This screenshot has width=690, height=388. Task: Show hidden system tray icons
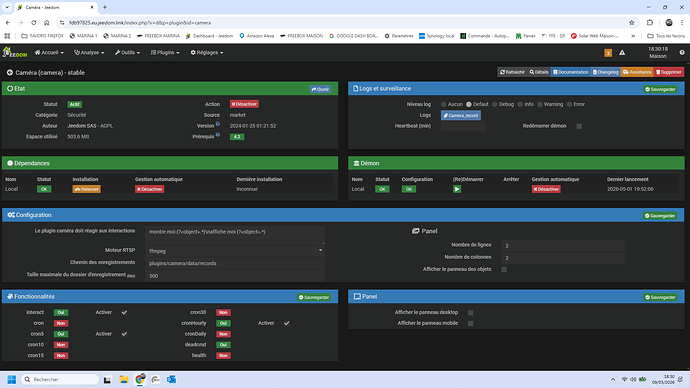pos(613,379)
